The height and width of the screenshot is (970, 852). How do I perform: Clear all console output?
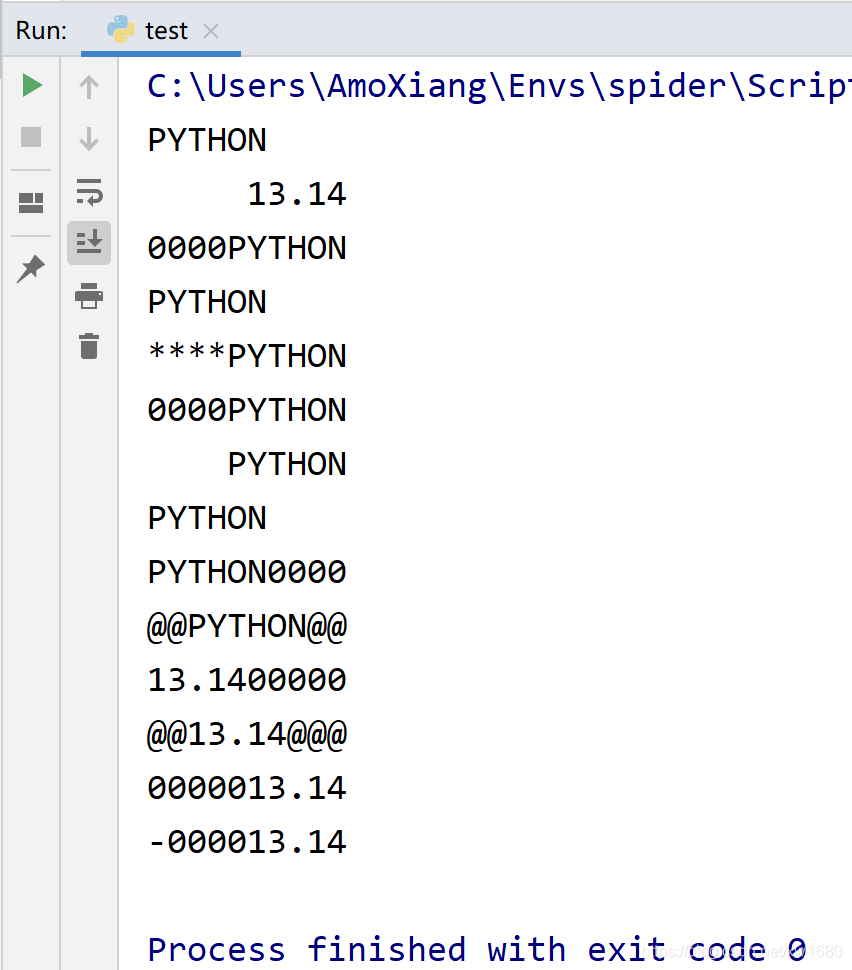89,347
